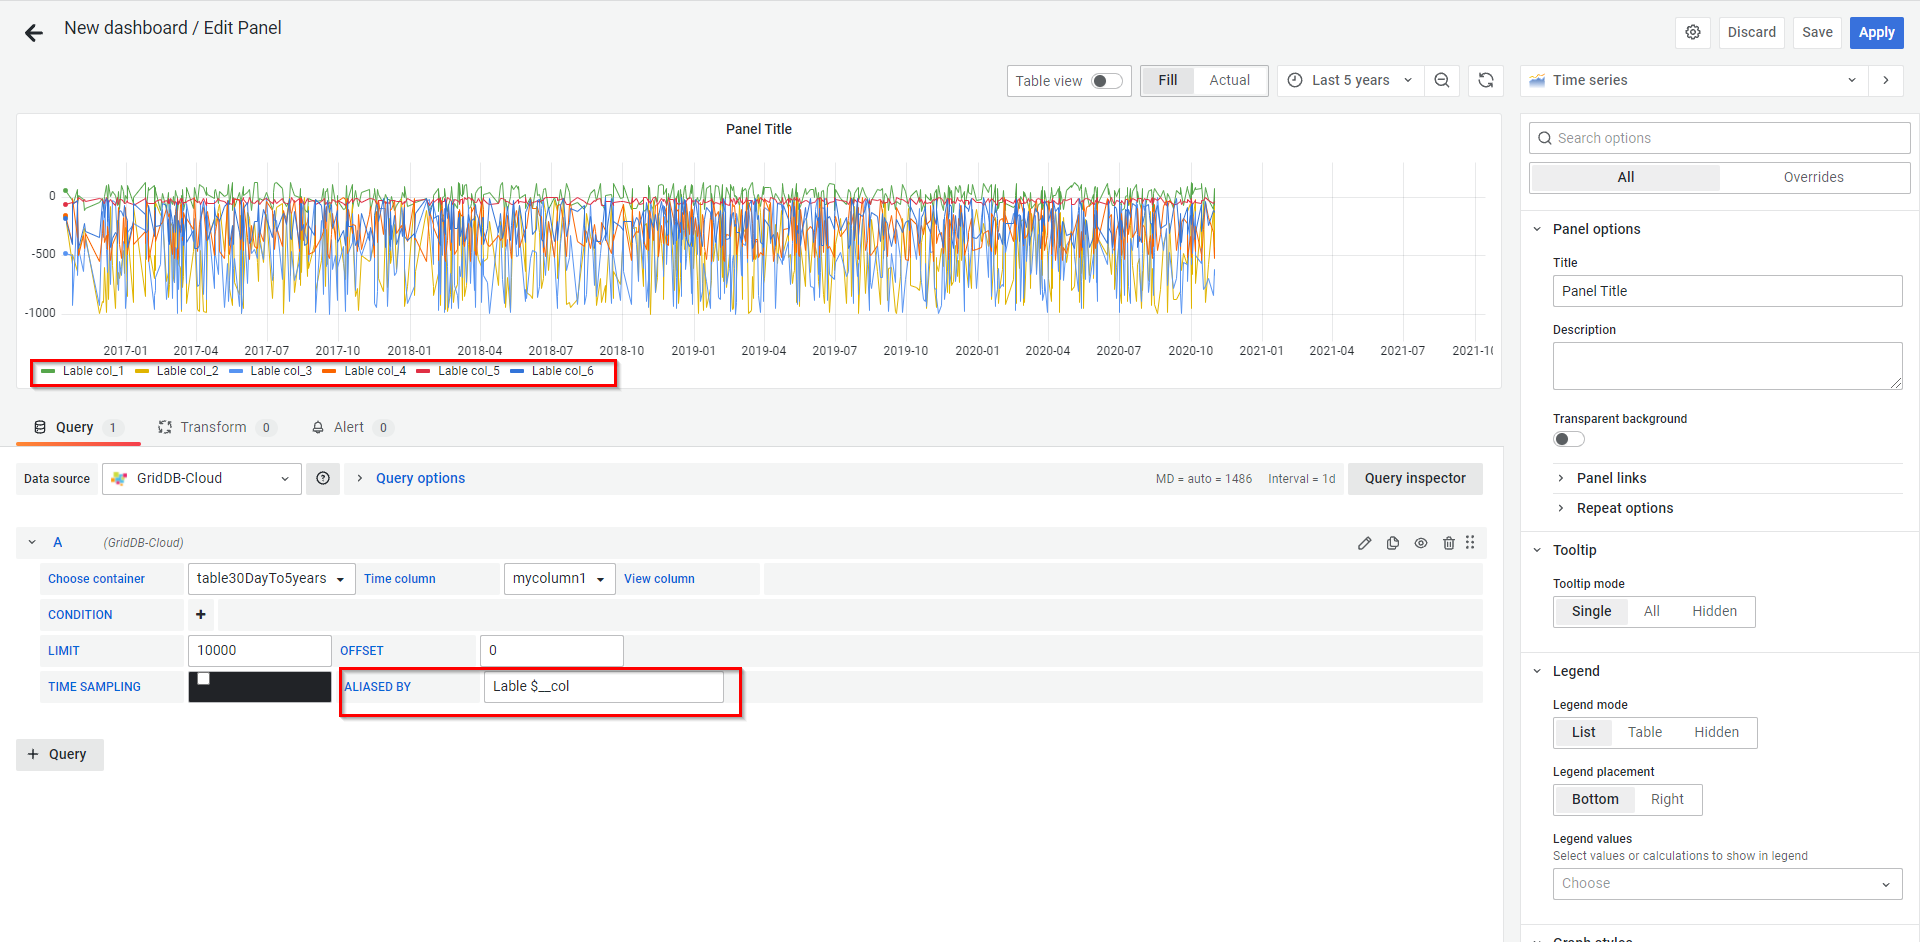Image resolution: width=1920 pixels, height=942 pixels.
Task: Hide query A using the eye icon
Action: 1421,543
